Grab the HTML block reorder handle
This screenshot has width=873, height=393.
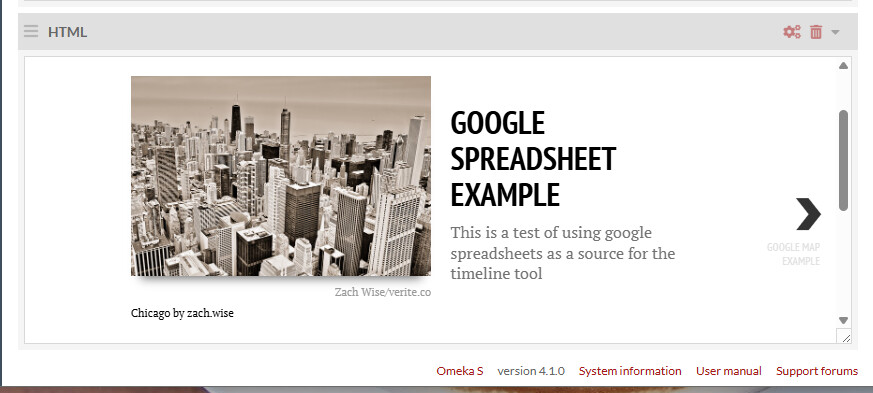click(x=31, y=32)
